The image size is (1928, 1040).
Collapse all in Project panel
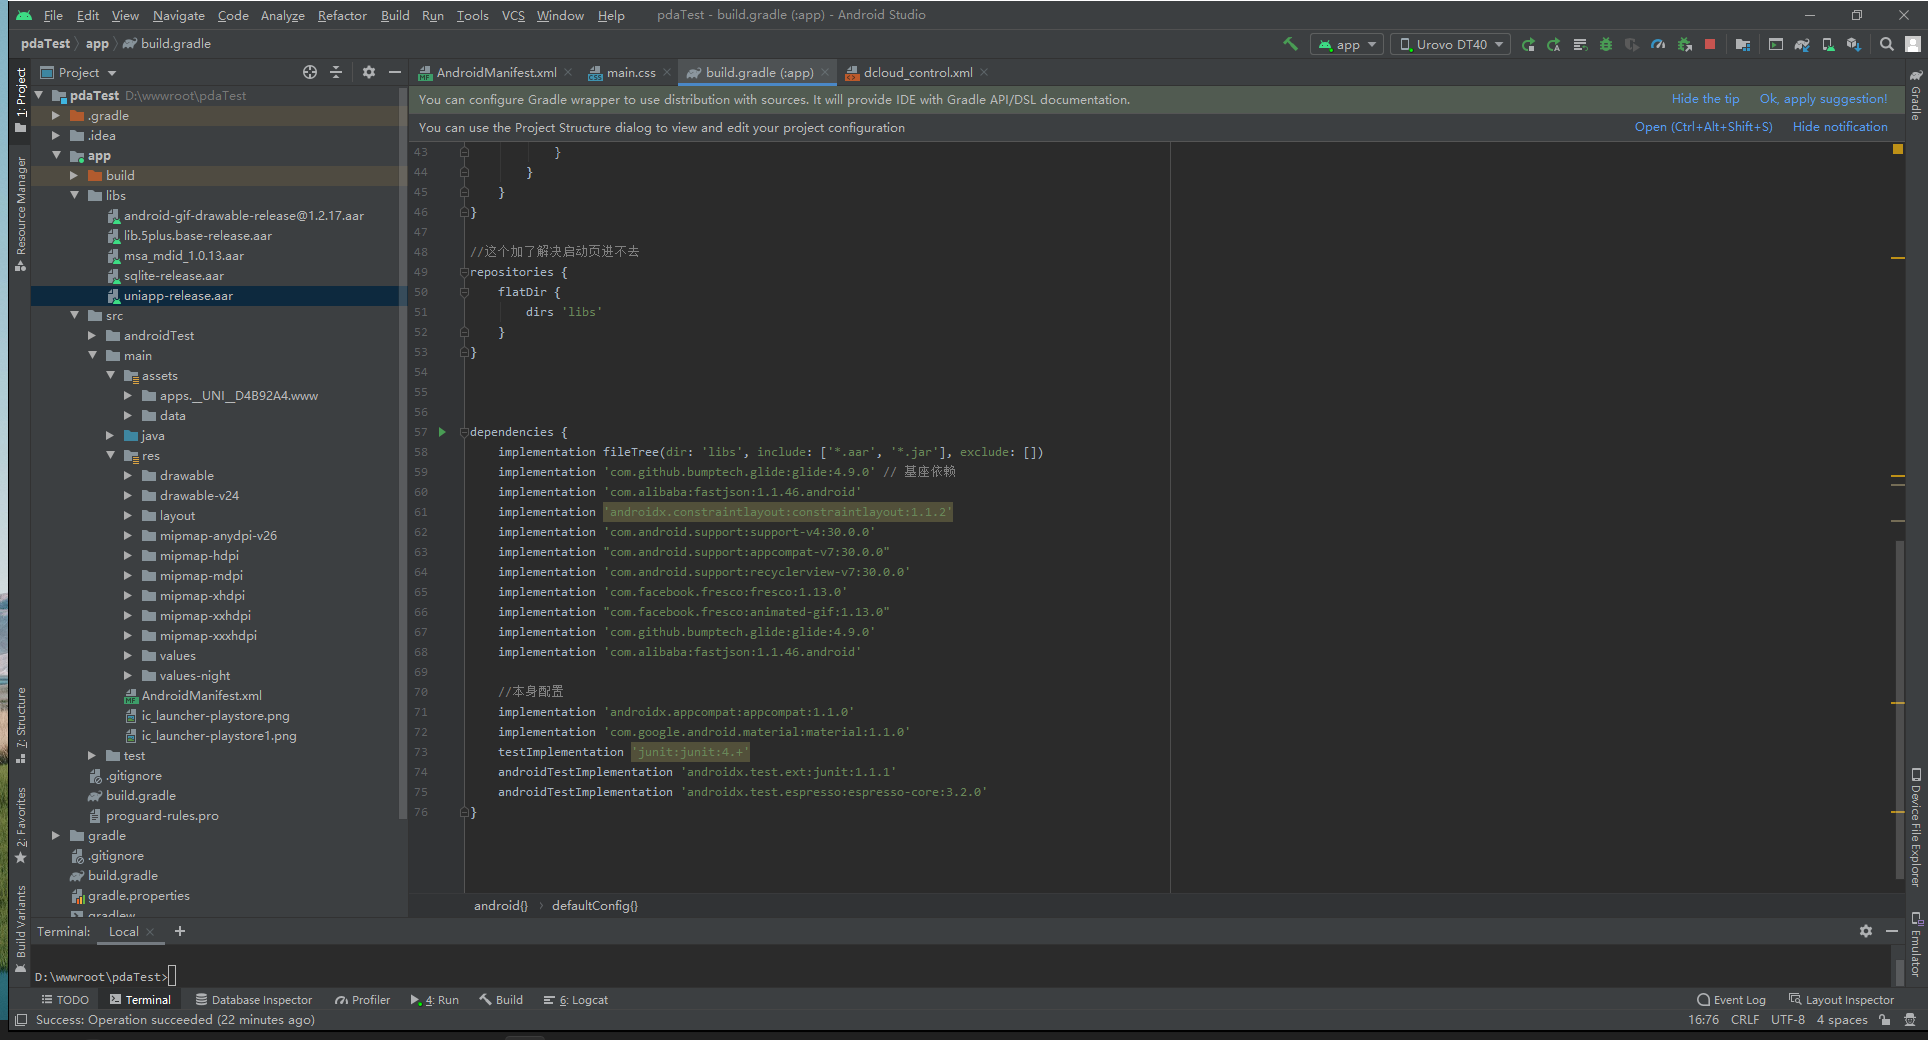point(336,72)
